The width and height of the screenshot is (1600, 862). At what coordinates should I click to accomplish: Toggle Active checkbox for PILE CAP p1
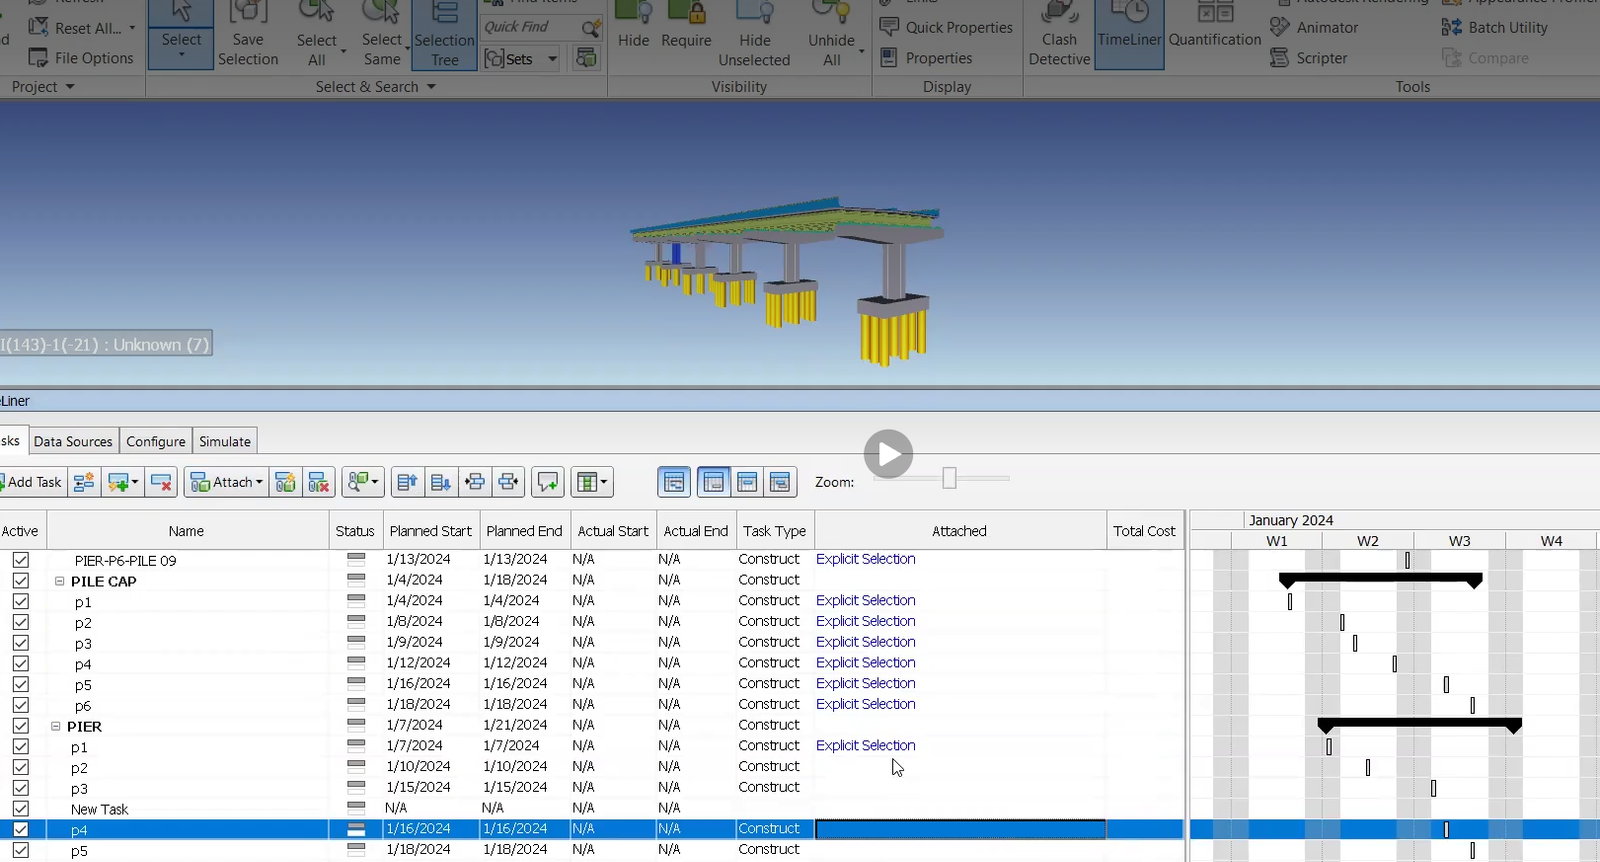tap(21, 602)
